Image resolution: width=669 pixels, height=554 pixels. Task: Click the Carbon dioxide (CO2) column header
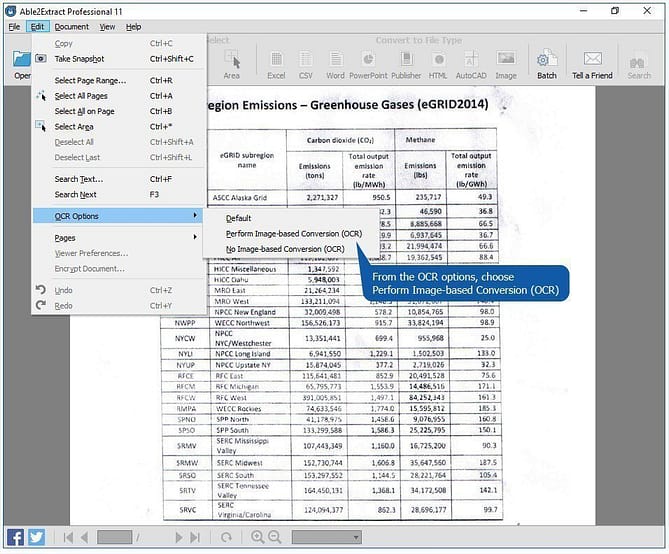[x=340, y=140]
